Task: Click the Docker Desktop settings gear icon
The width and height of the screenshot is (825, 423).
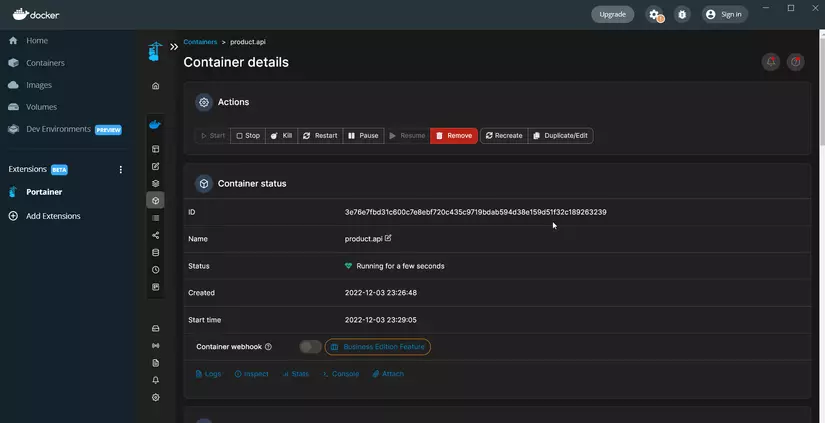Action: [x=655, y=15]
